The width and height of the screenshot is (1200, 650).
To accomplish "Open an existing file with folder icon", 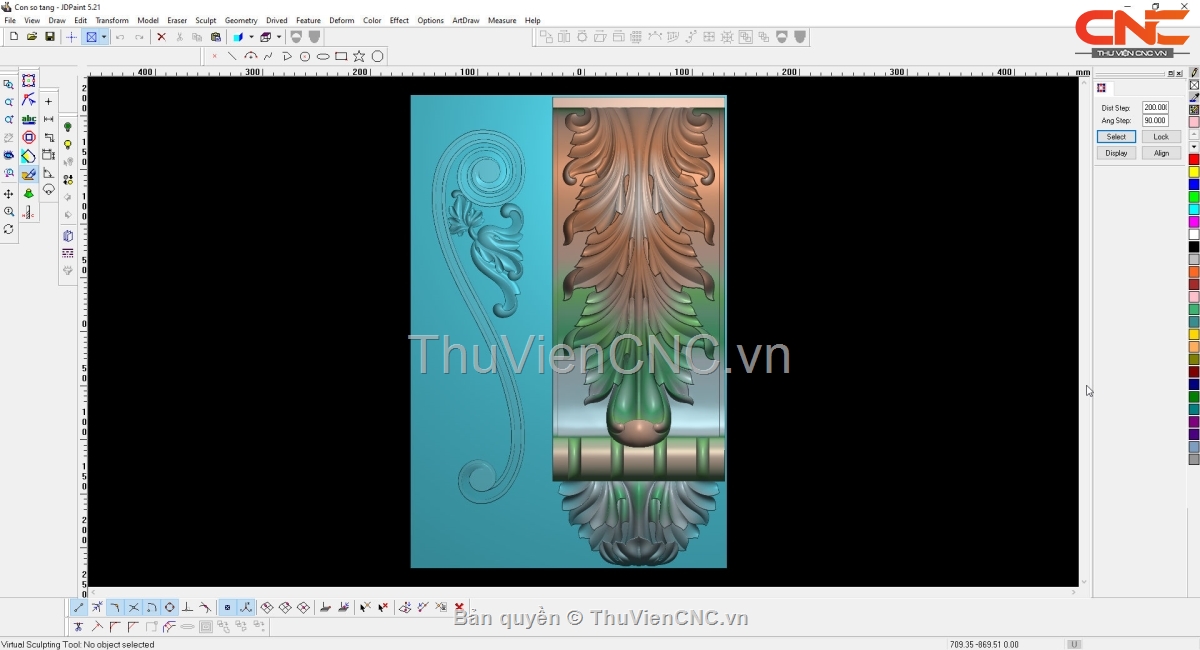I will (32, 37).
